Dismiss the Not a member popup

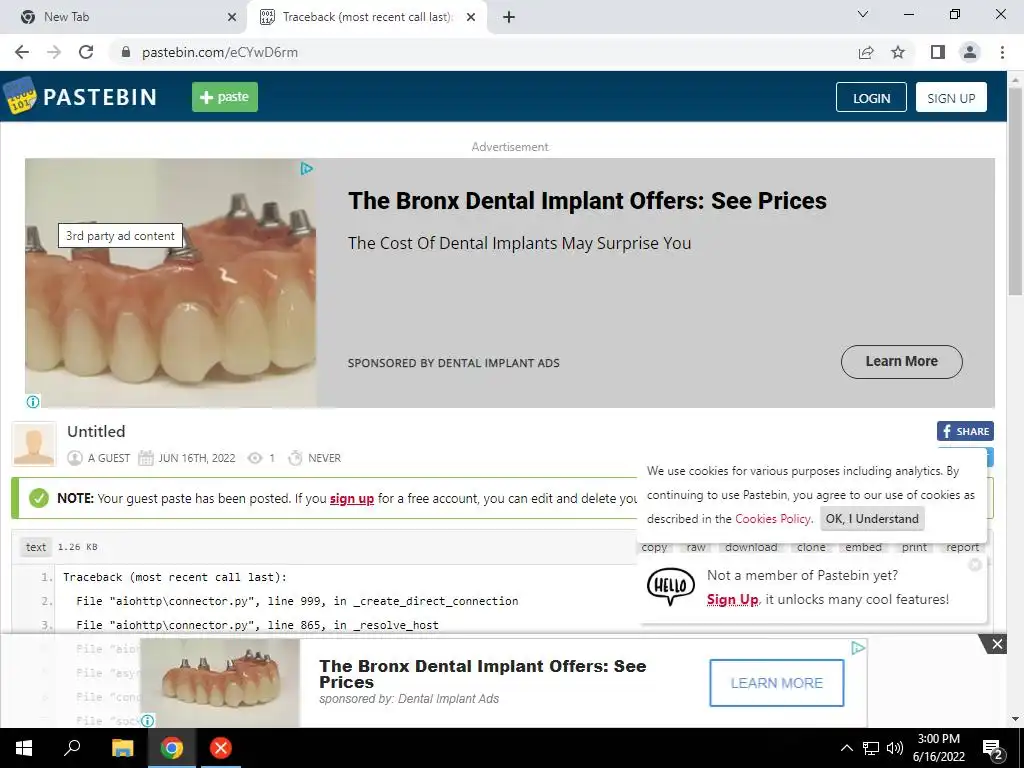pos(975,564)
